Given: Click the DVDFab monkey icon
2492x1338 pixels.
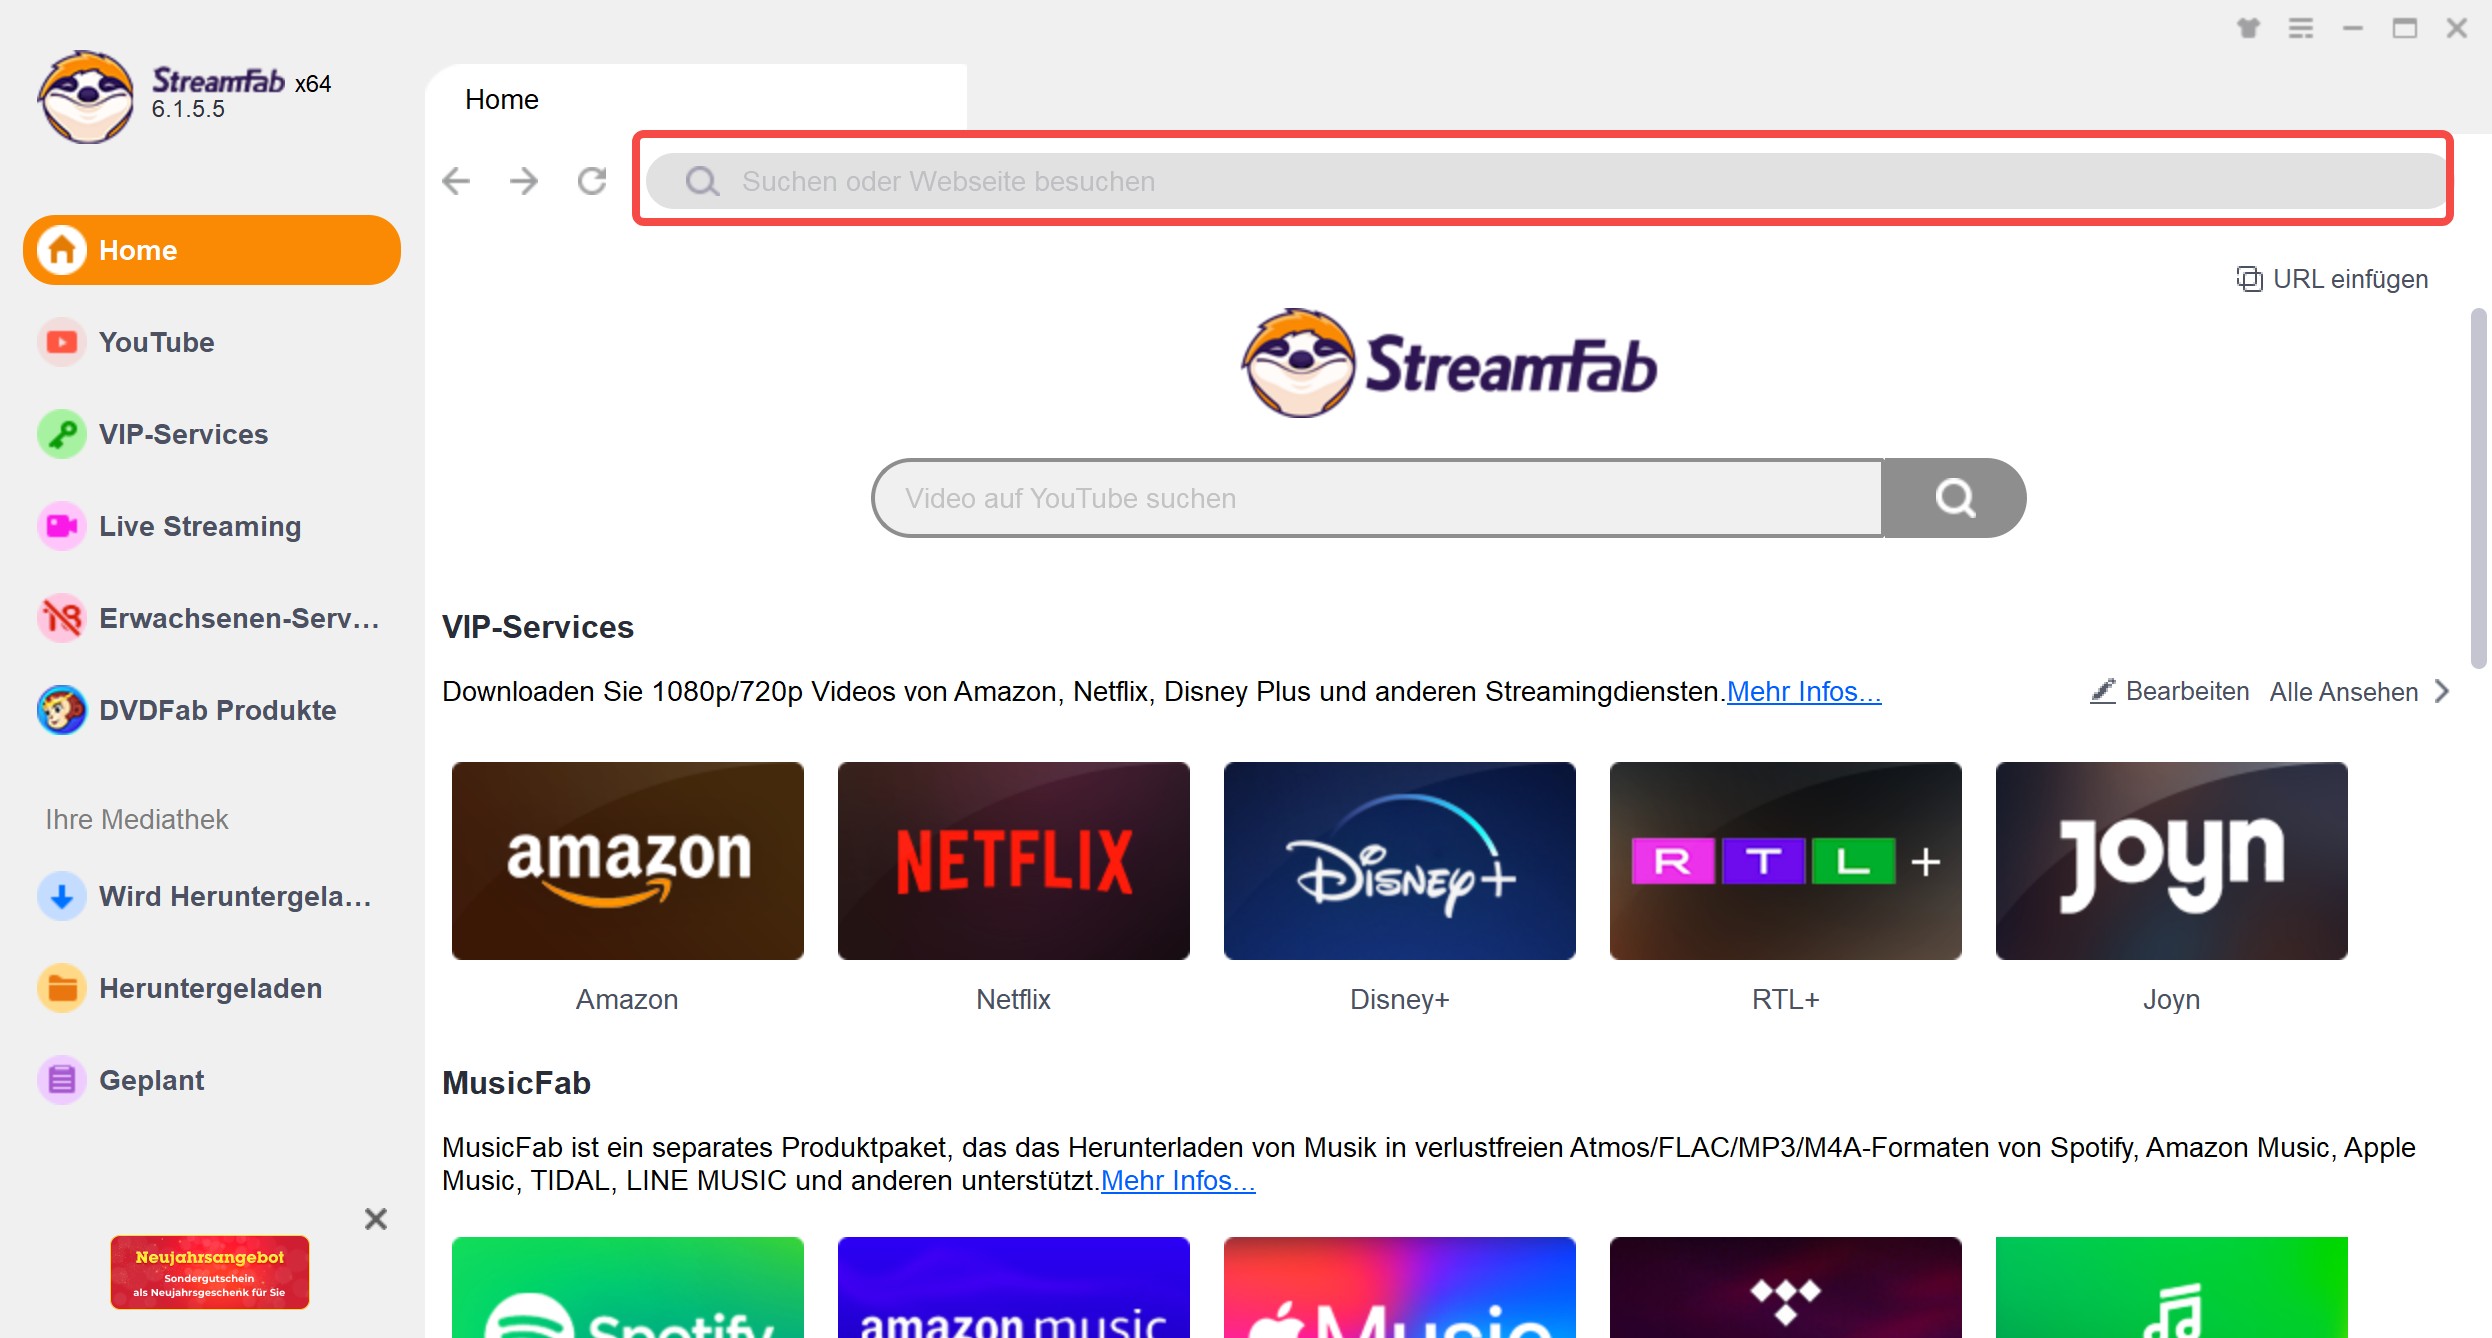Looking at the screenshot, I should (x=62, y=710).
